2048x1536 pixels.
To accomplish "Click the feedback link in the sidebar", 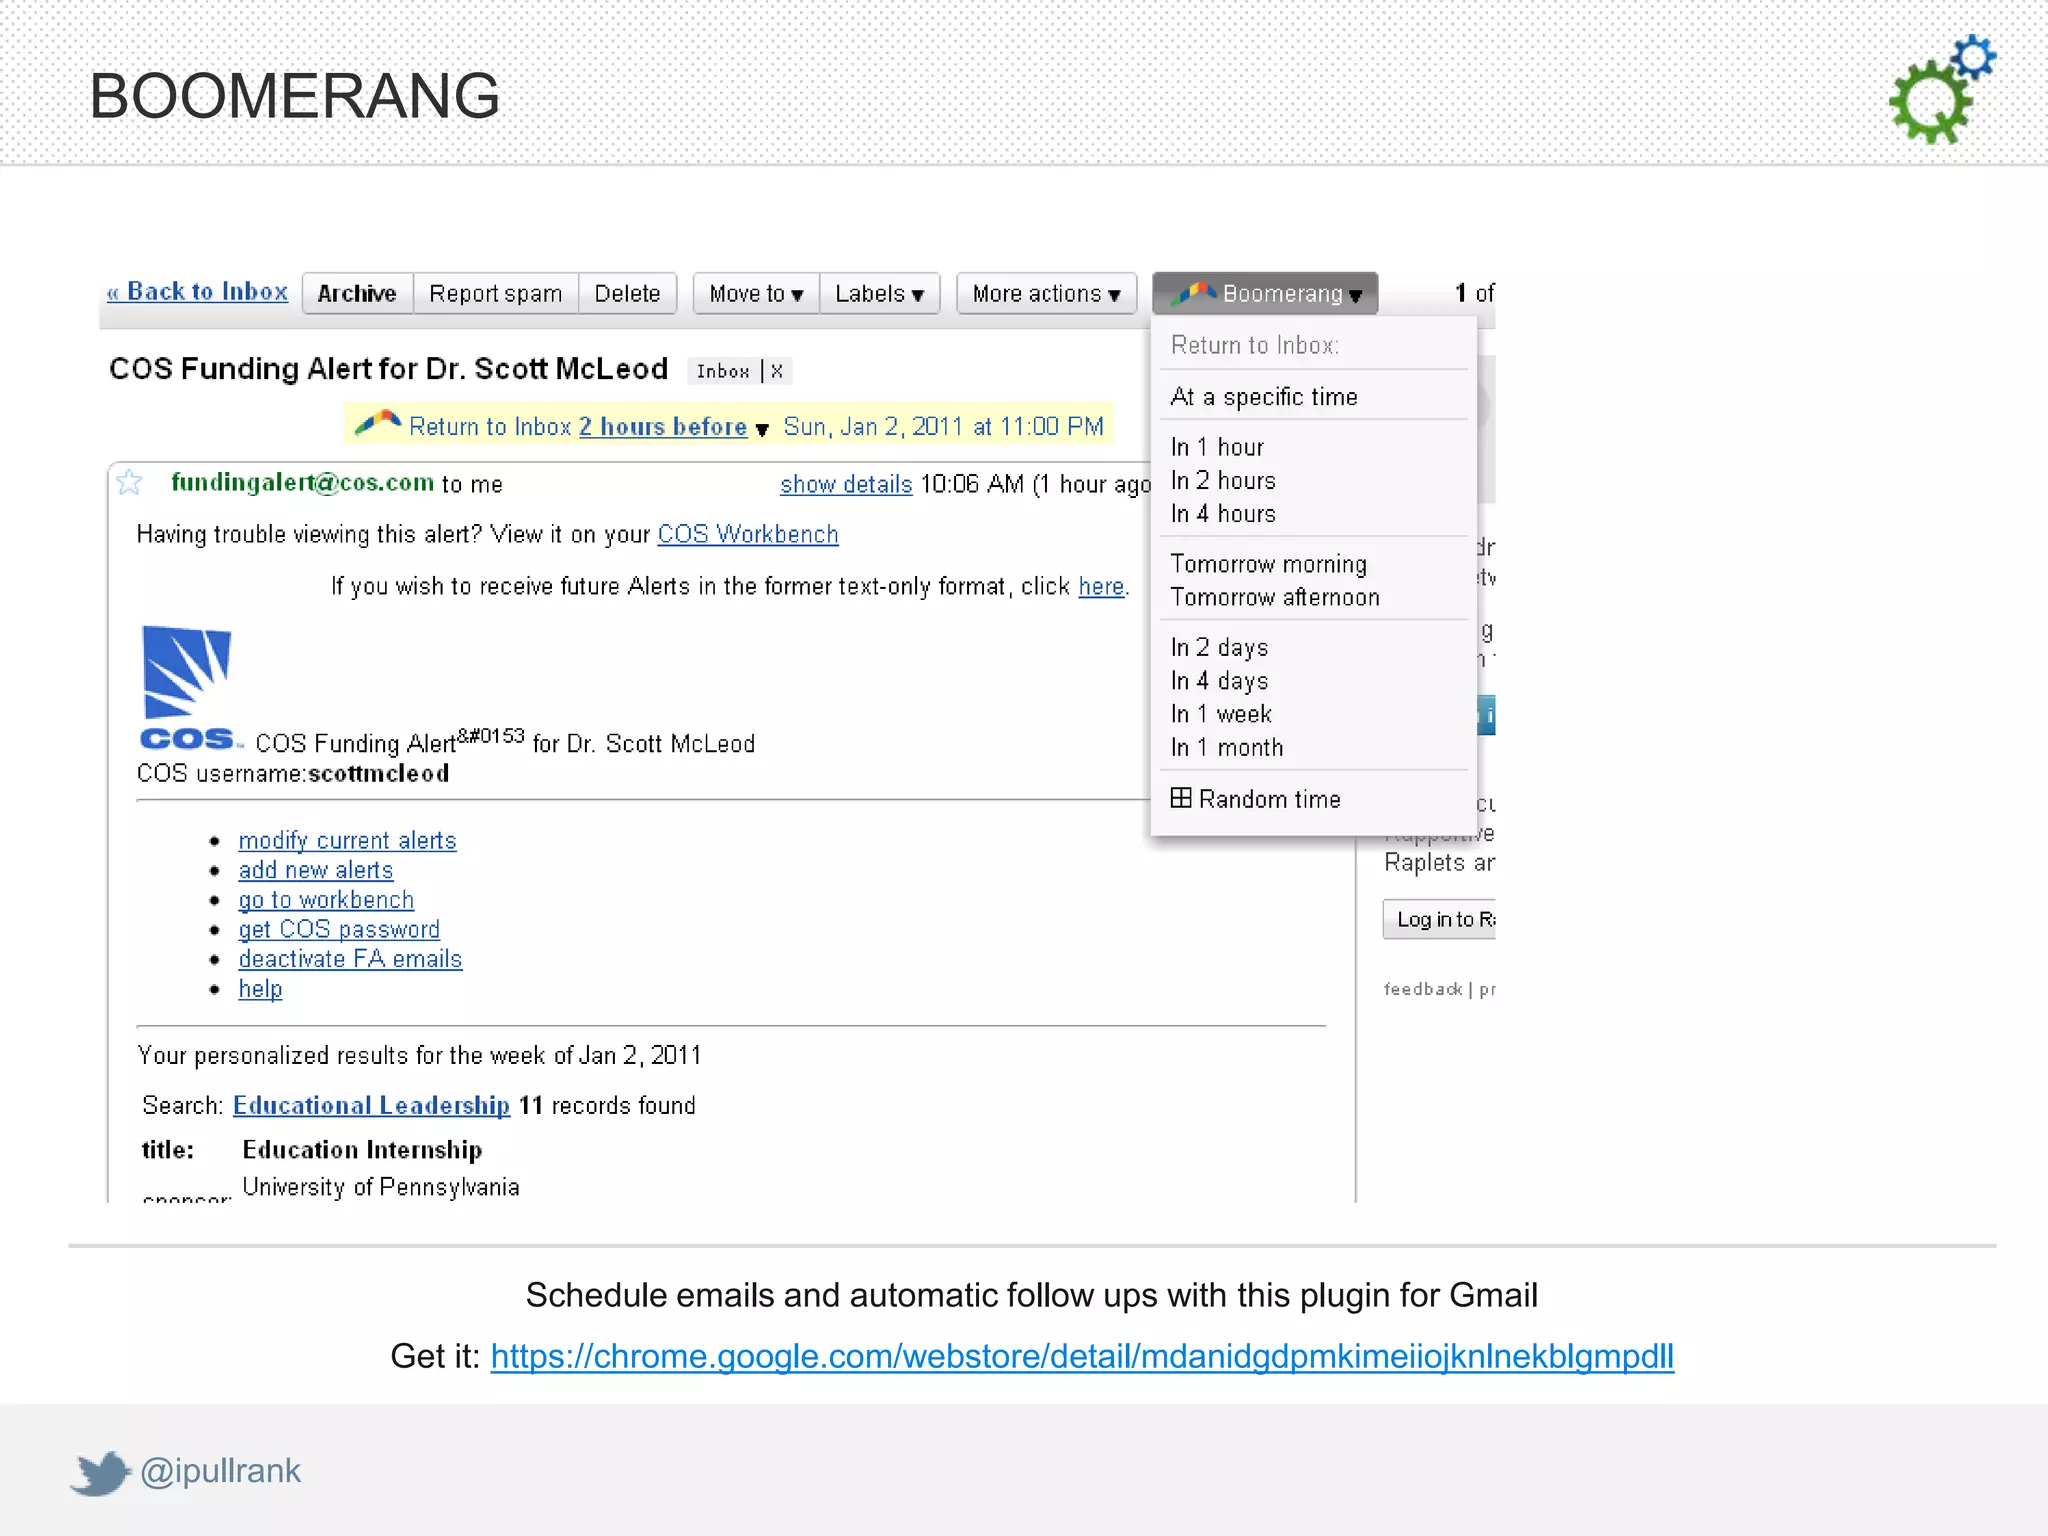I will point(1422,990).
